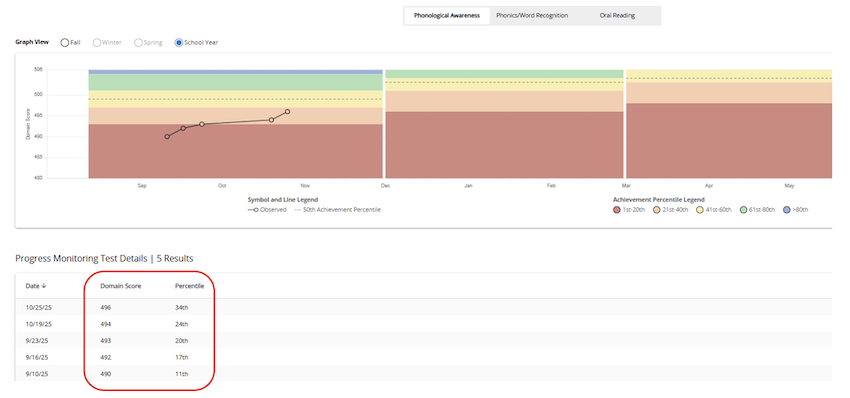Click the domain score 494 cell

tap(106, 324)
